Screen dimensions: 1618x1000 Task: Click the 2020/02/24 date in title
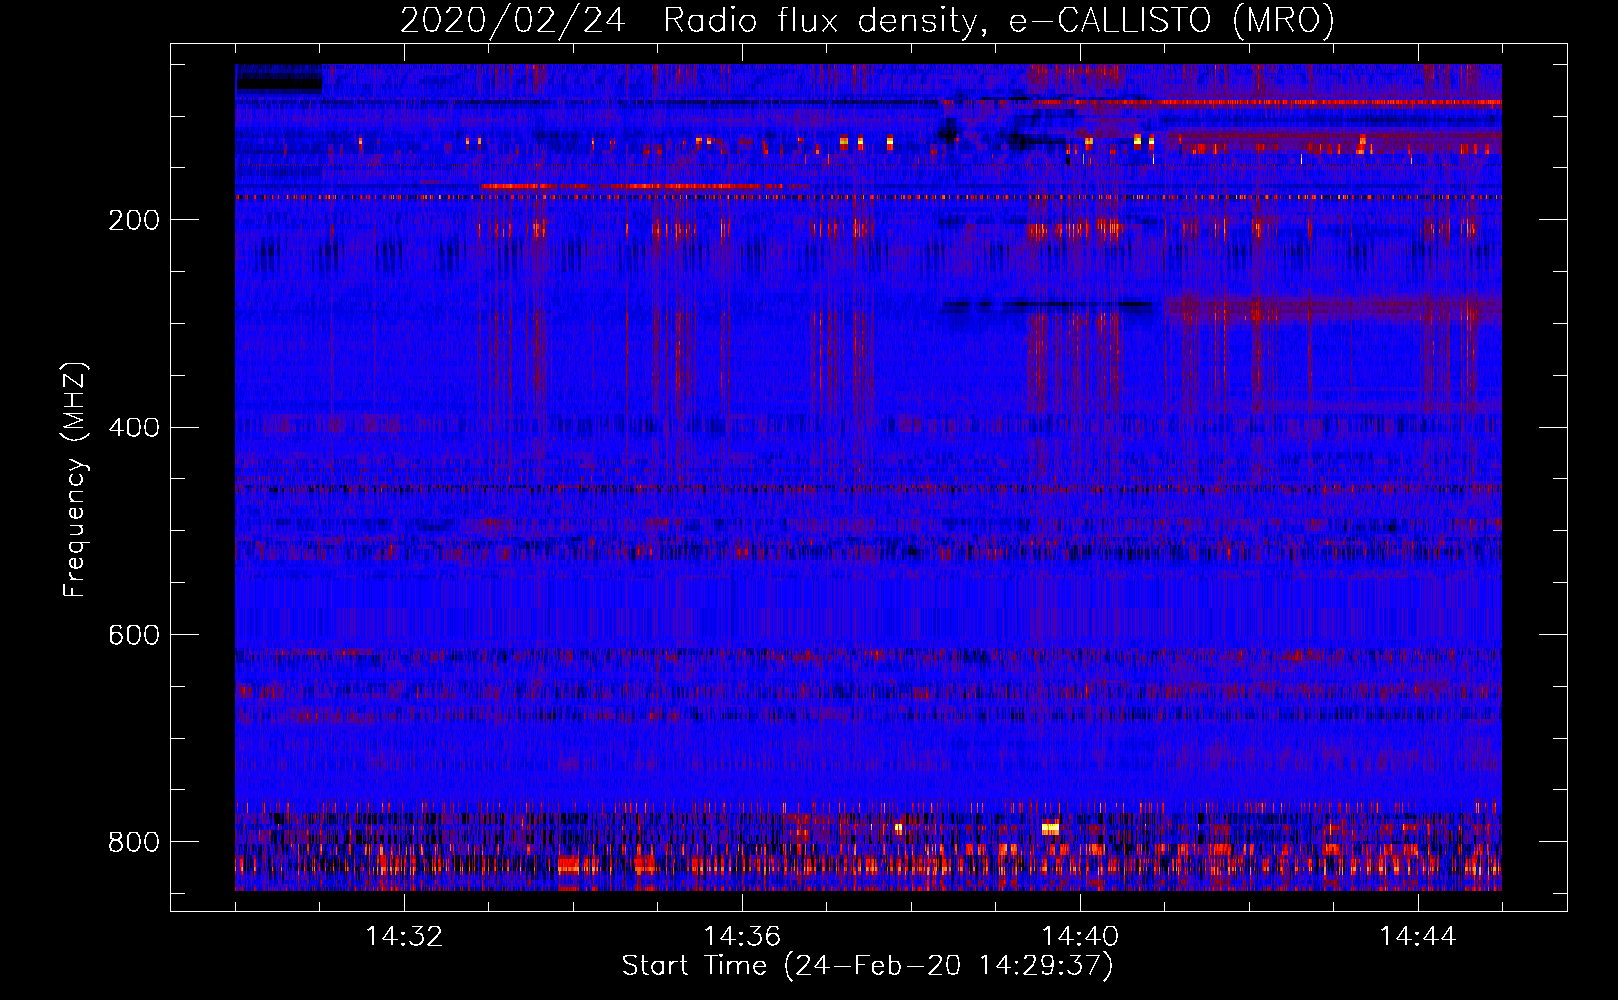coord(513,21)
